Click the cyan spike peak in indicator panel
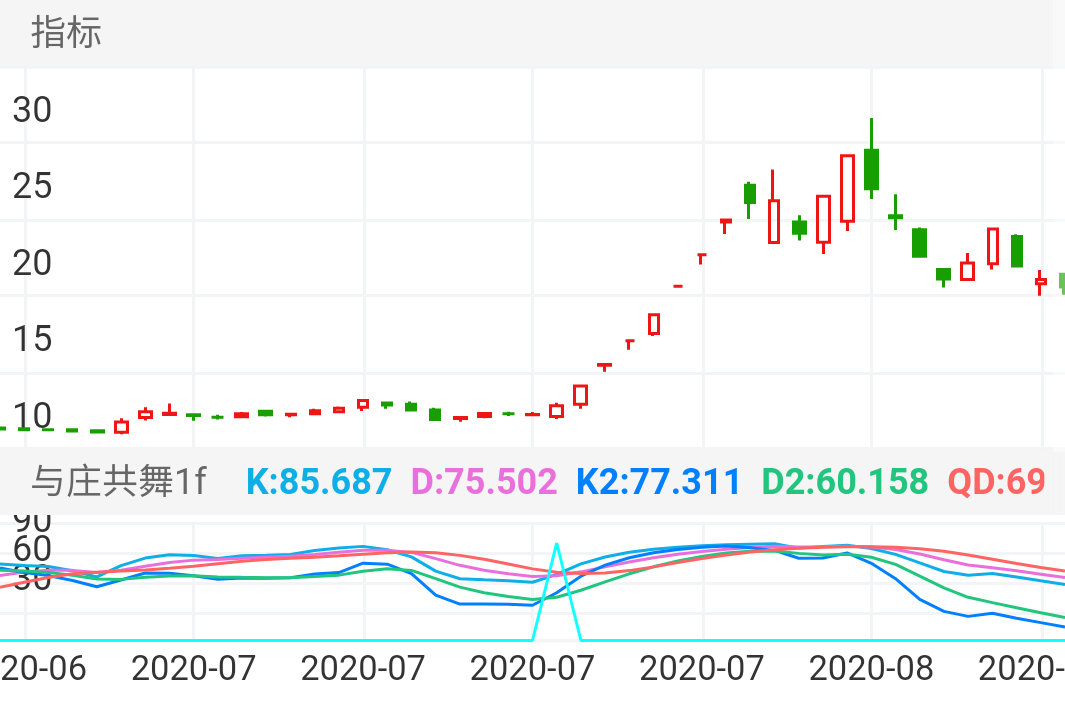The width and height of the screenshot is (1065, 708). 557,547
